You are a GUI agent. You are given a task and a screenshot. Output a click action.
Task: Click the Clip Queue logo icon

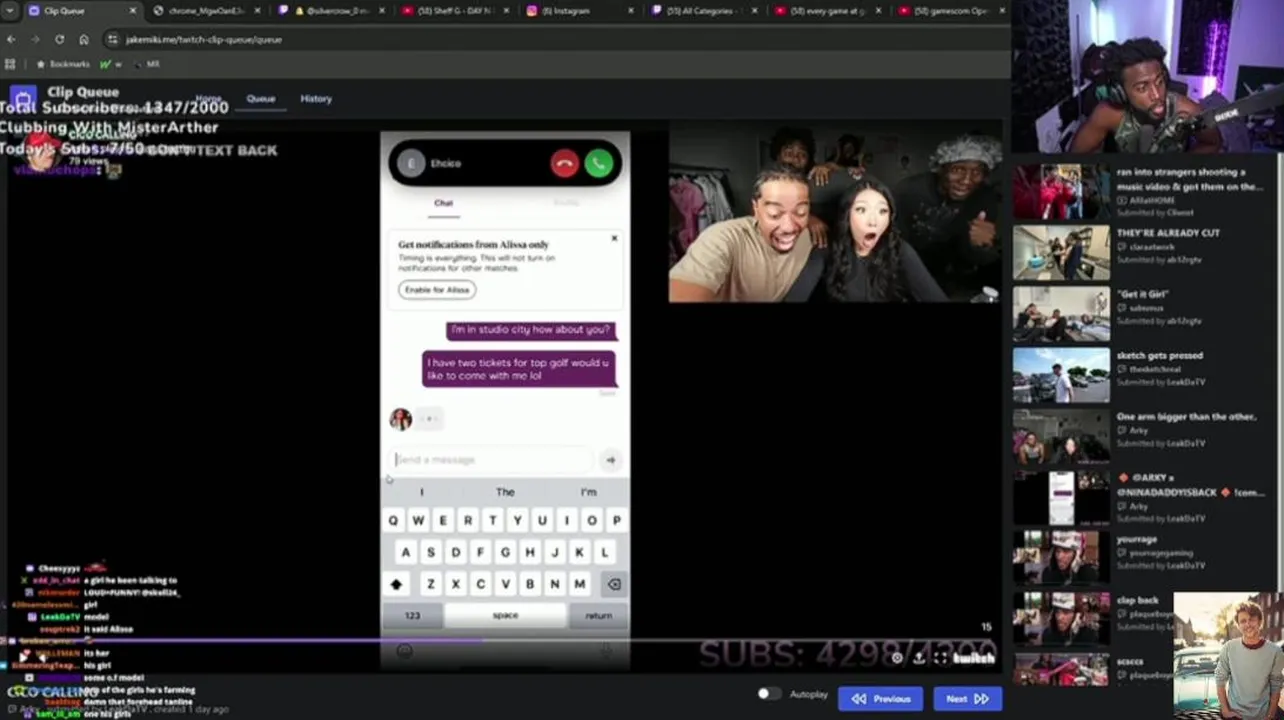[x=23, y=98]
